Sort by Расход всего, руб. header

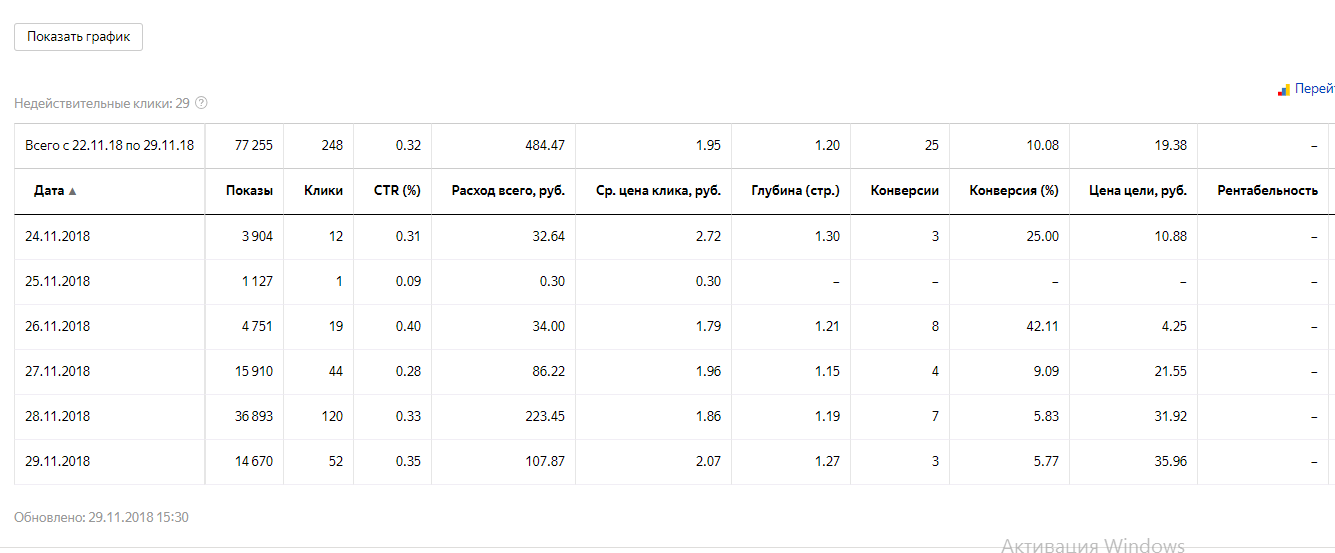508,191
